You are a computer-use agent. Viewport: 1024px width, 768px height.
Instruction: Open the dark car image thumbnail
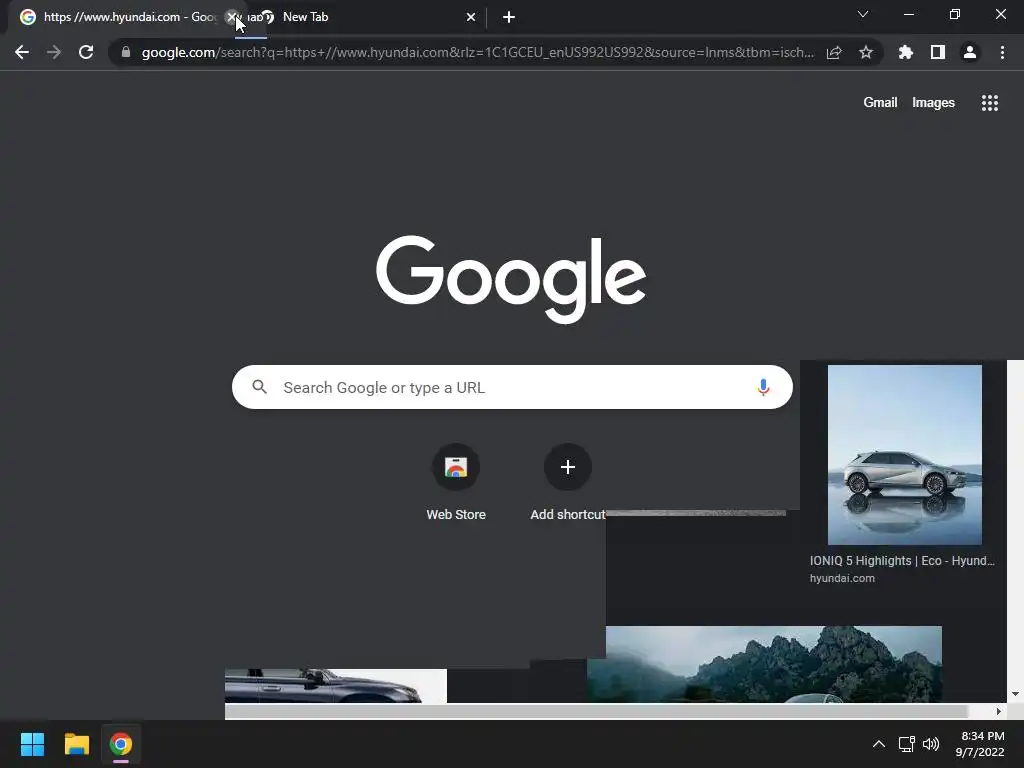pos(336,686)
